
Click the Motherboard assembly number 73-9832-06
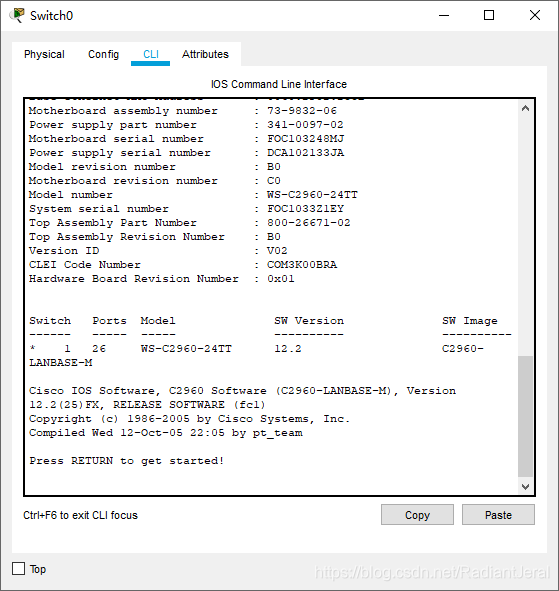point(302,111)
